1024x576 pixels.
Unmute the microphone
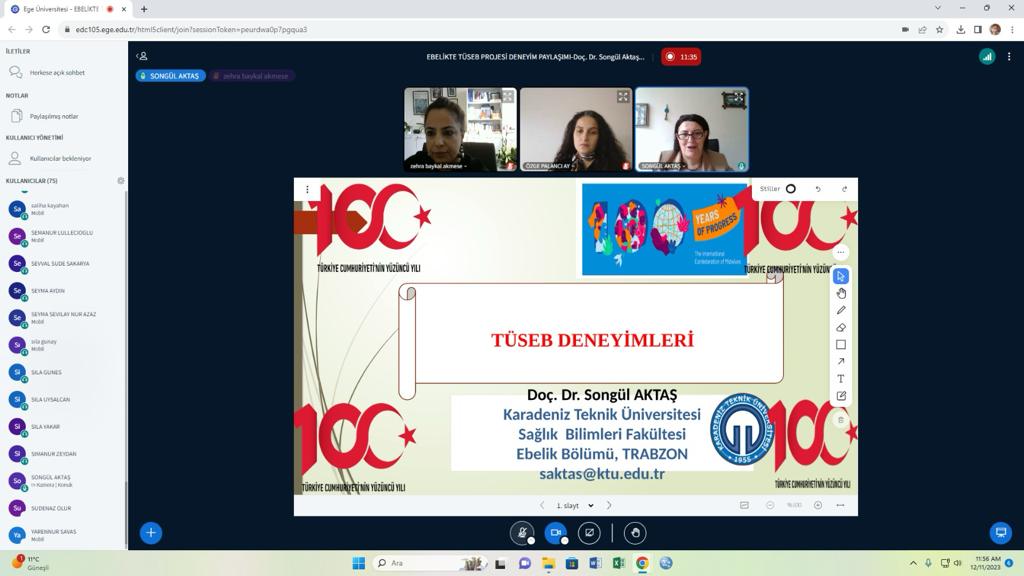[x=522, y=533]
